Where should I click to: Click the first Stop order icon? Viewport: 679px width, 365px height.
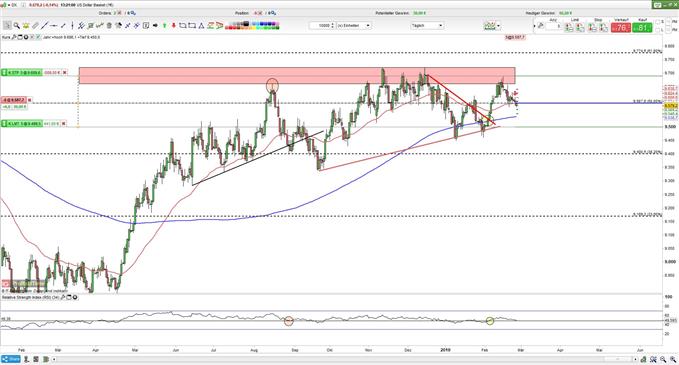592,27
